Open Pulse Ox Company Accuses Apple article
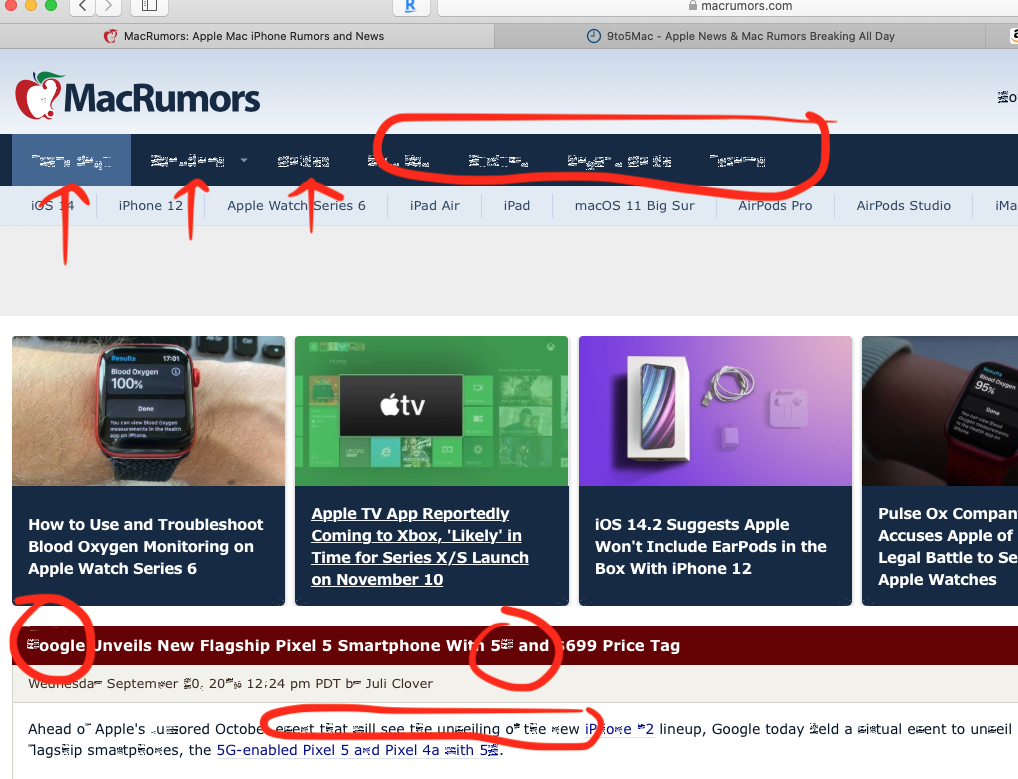This screenshot has width=1018, height=779. click(948, 547)
